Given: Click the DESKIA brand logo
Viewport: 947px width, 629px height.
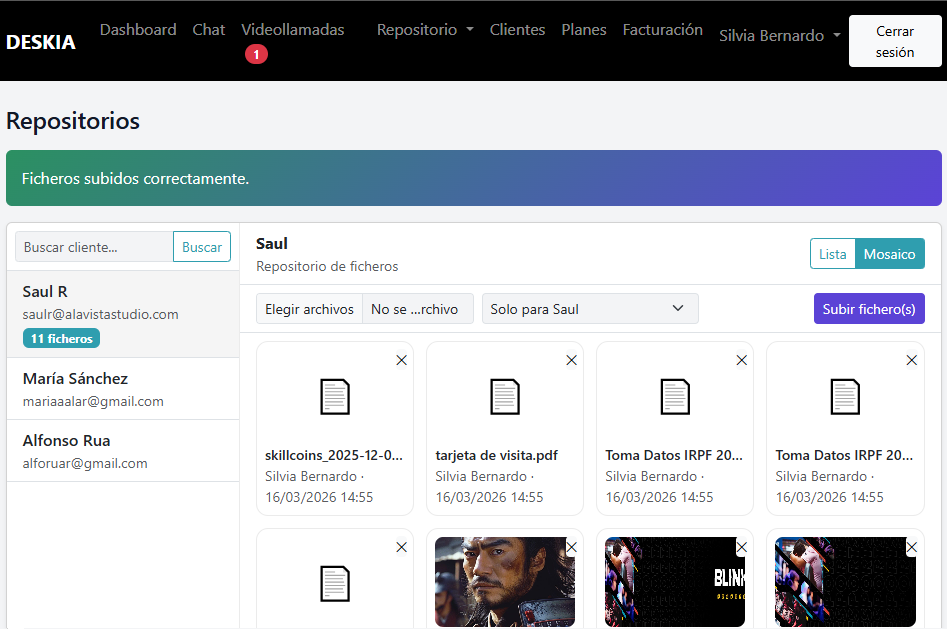Looking at the screenshot, I should [x=41, y=42].
